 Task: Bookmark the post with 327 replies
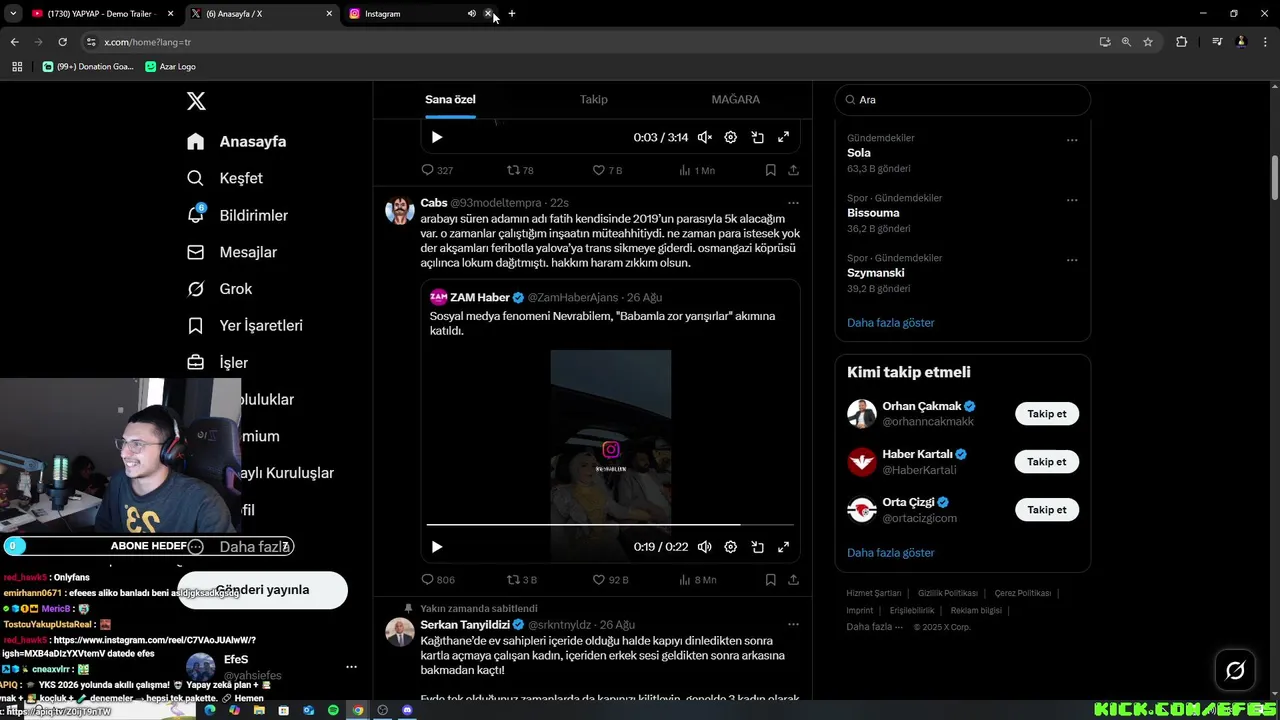point(771,170)
